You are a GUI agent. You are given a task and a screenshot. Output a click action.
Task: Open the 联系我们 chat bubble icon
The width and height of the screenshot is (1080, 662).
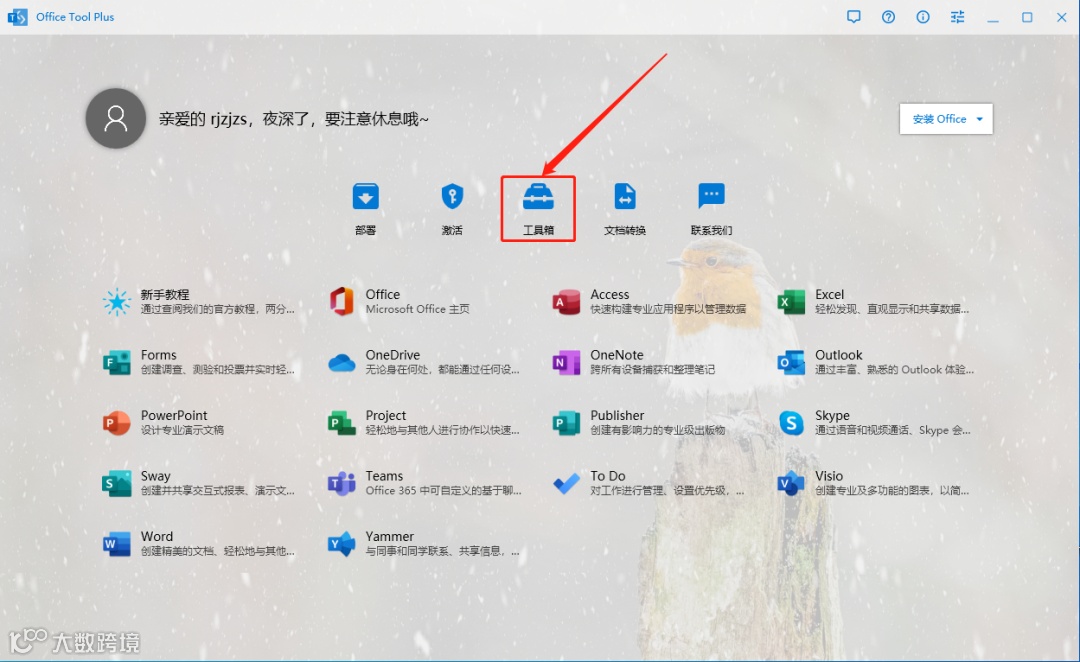pos(712,196)
